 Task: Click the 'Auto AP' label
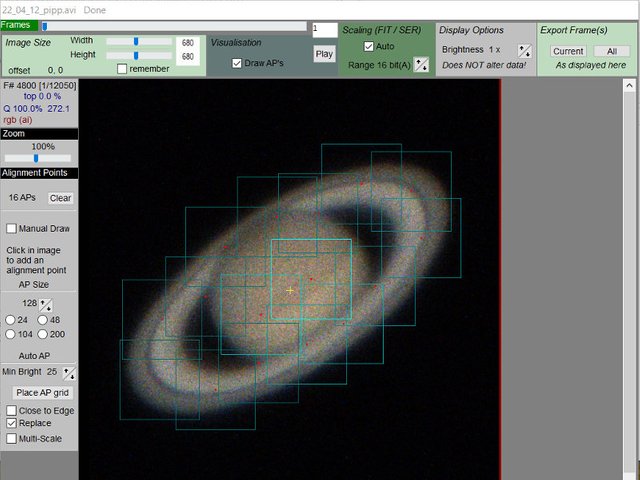(x=34, y=356)
